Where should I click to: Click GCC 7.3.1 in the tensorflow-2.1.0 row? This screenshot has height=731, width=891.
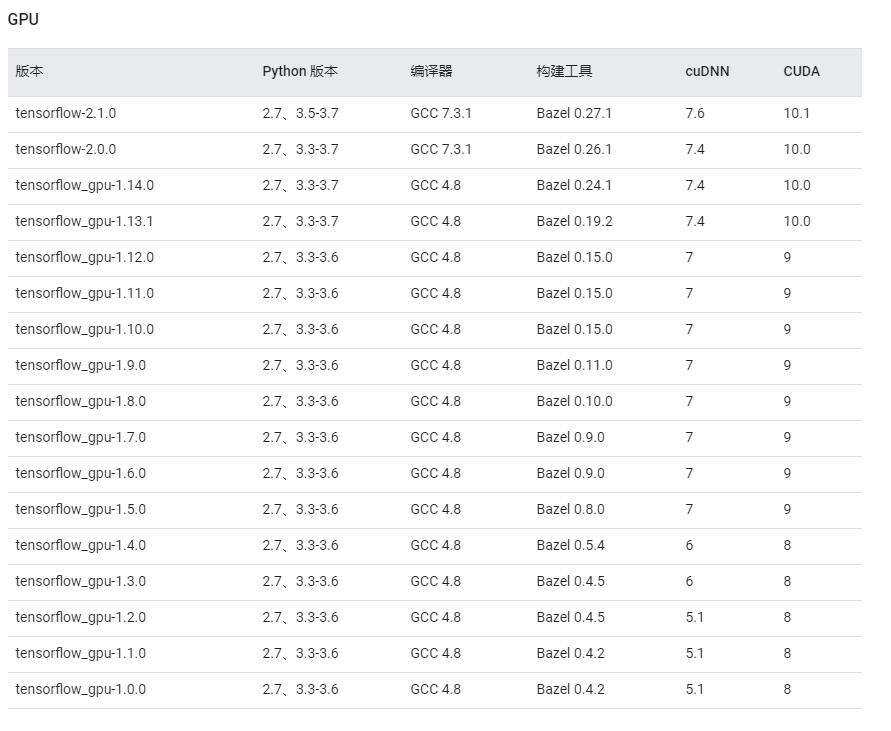(441, 113)
